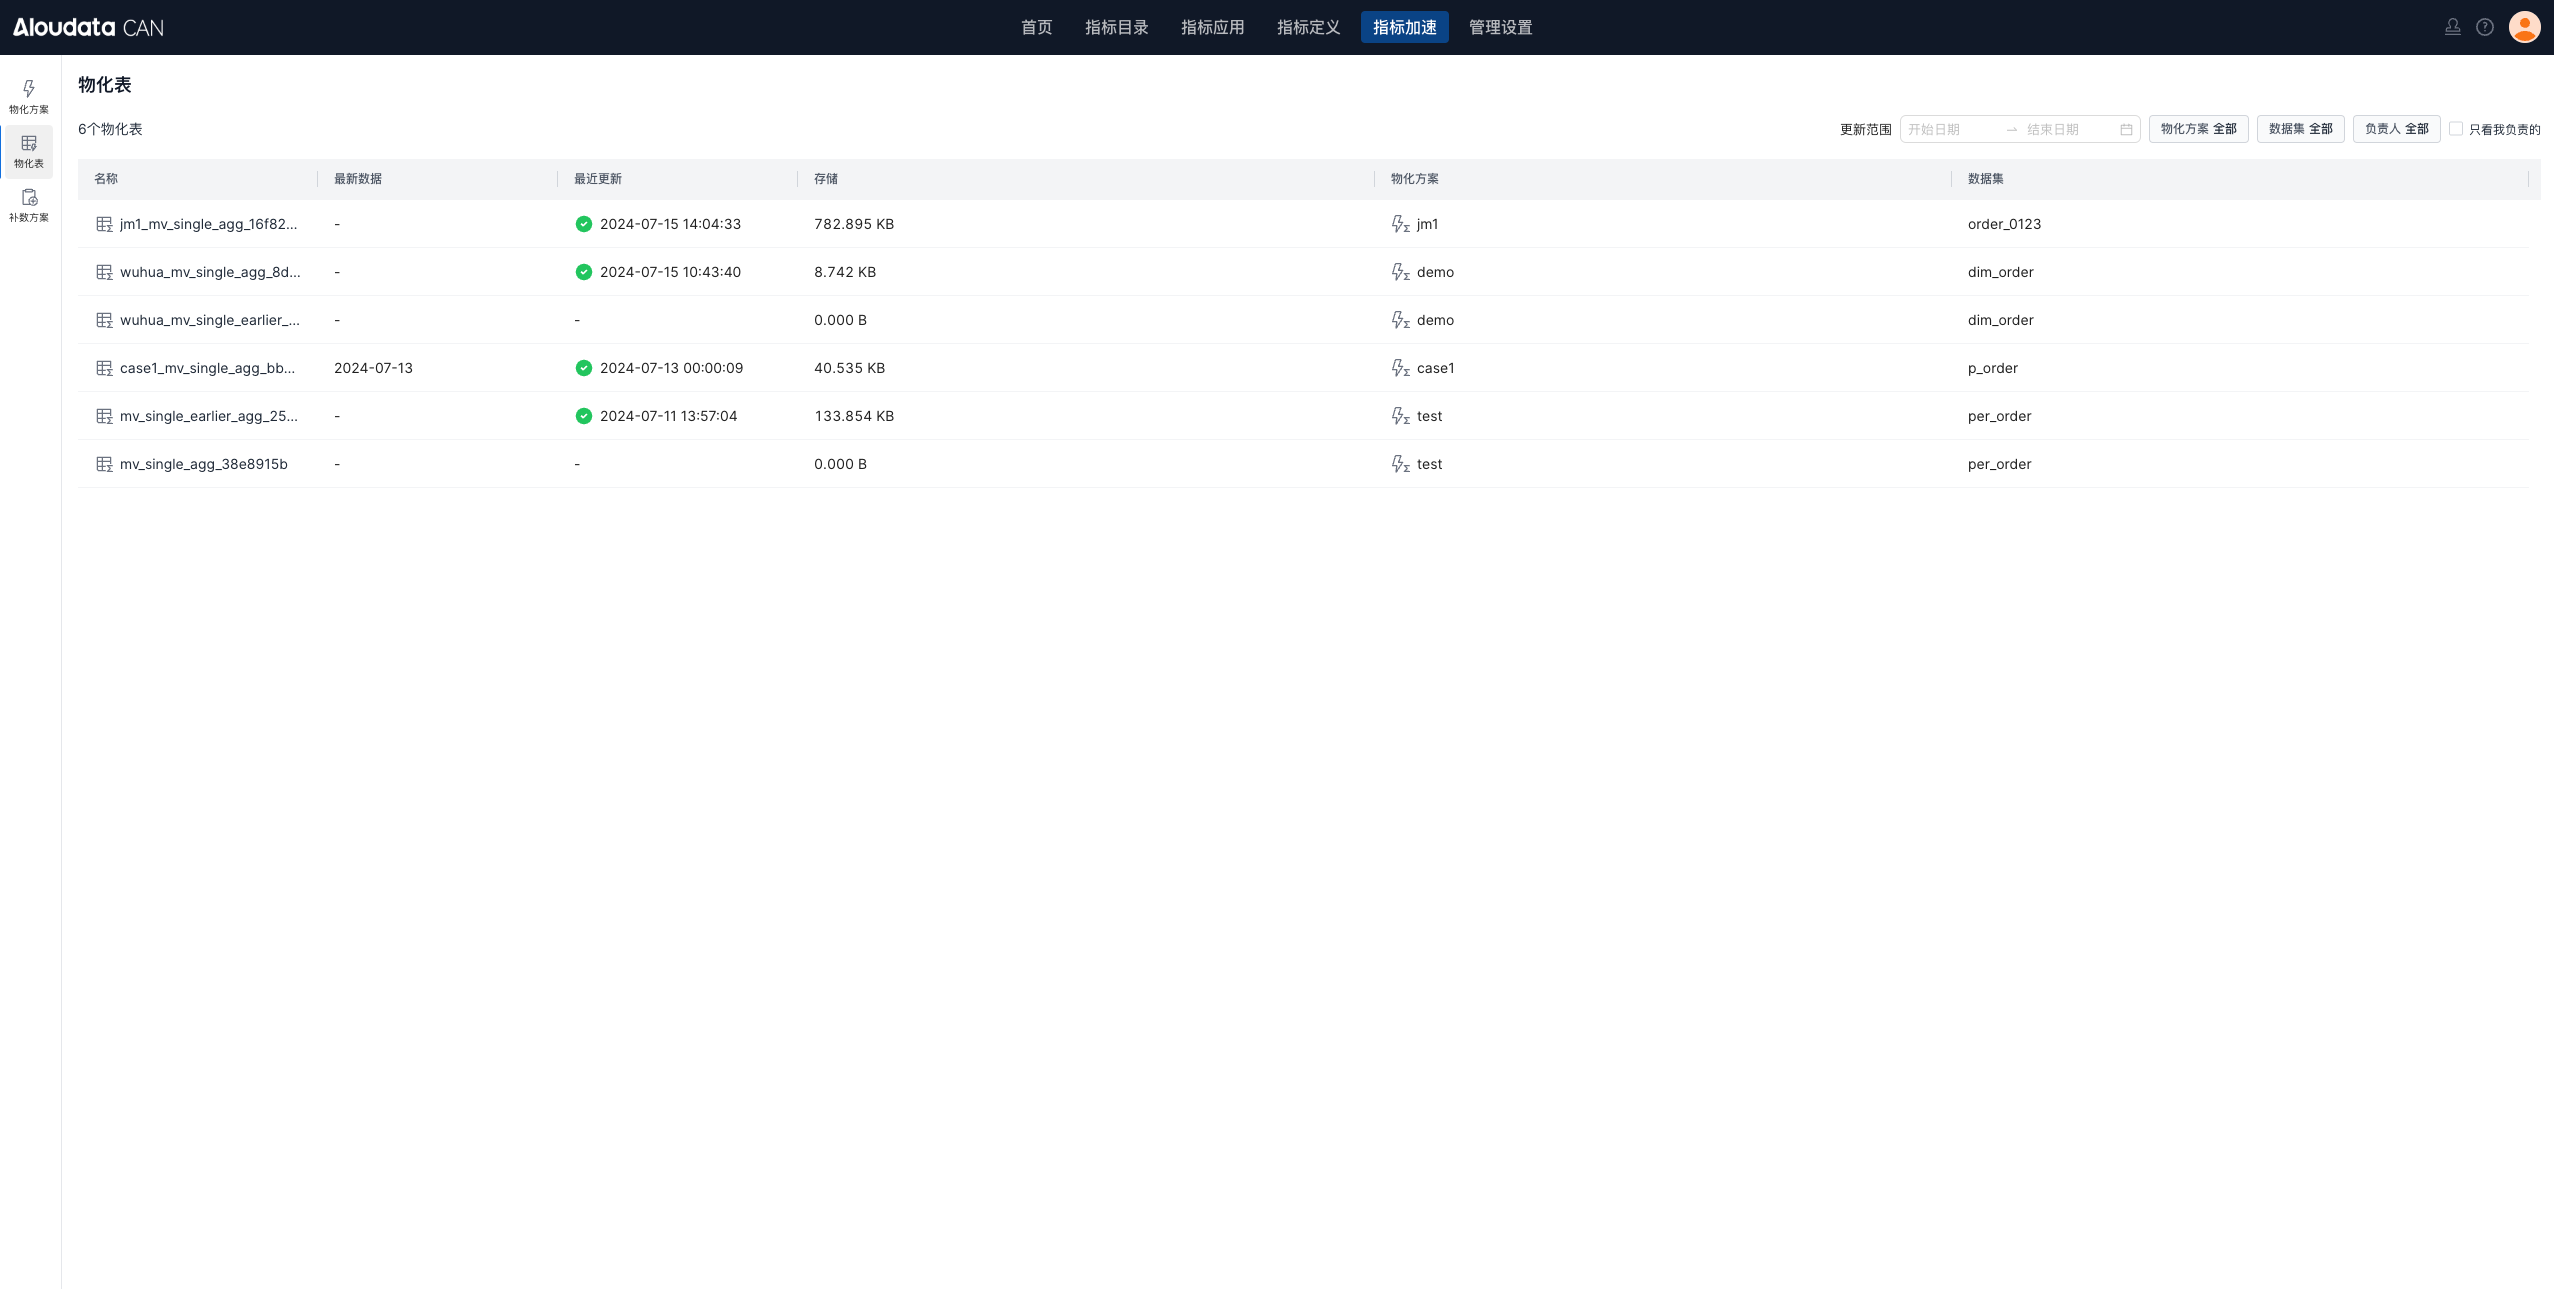Viewport: 2554px width, 1289px height.
Task: Go to the 管理设置 nav tab
Action: click(x=1500, y=27)
